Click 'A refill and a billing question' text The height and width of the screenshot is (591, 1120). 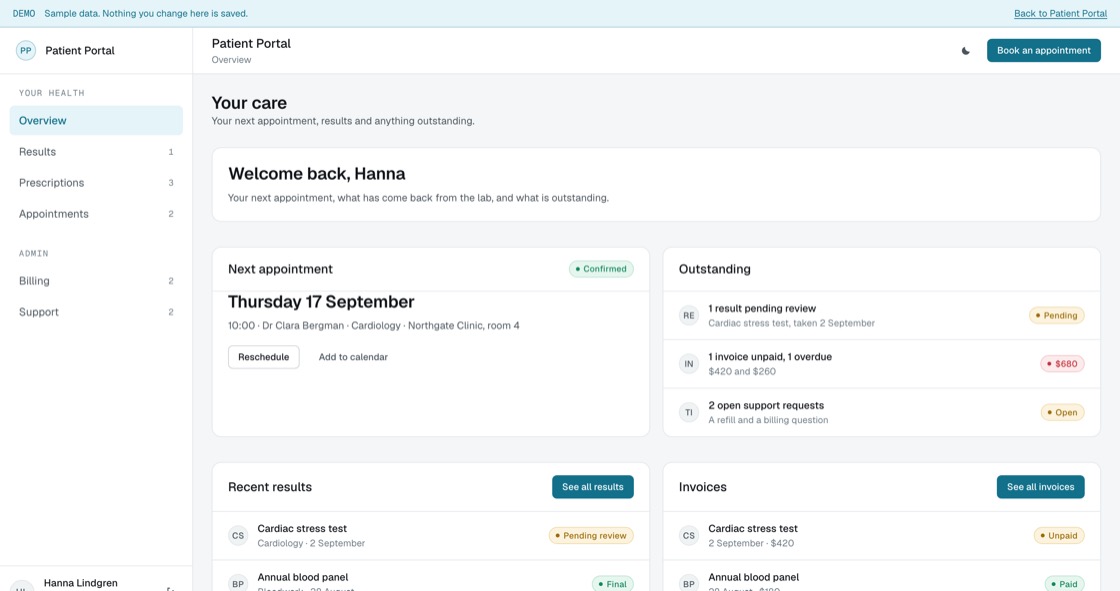(768, 420)
